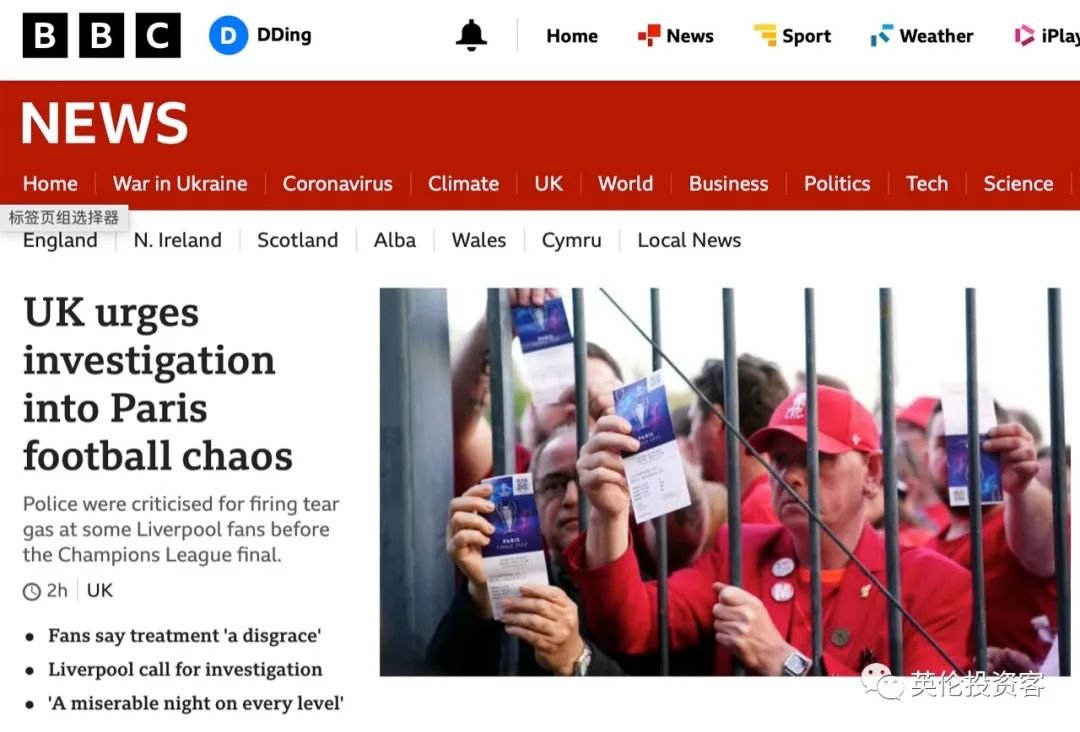This screenshot has width=1080, height=732.
Task: Open the headline about Paris football chaos
Action: [158, 384]
